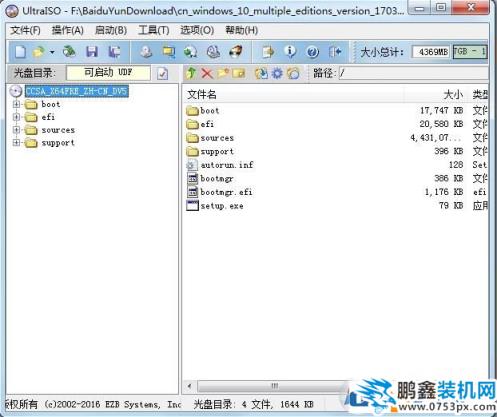Toggle the boot properties checkbox icon

(163, 73)
